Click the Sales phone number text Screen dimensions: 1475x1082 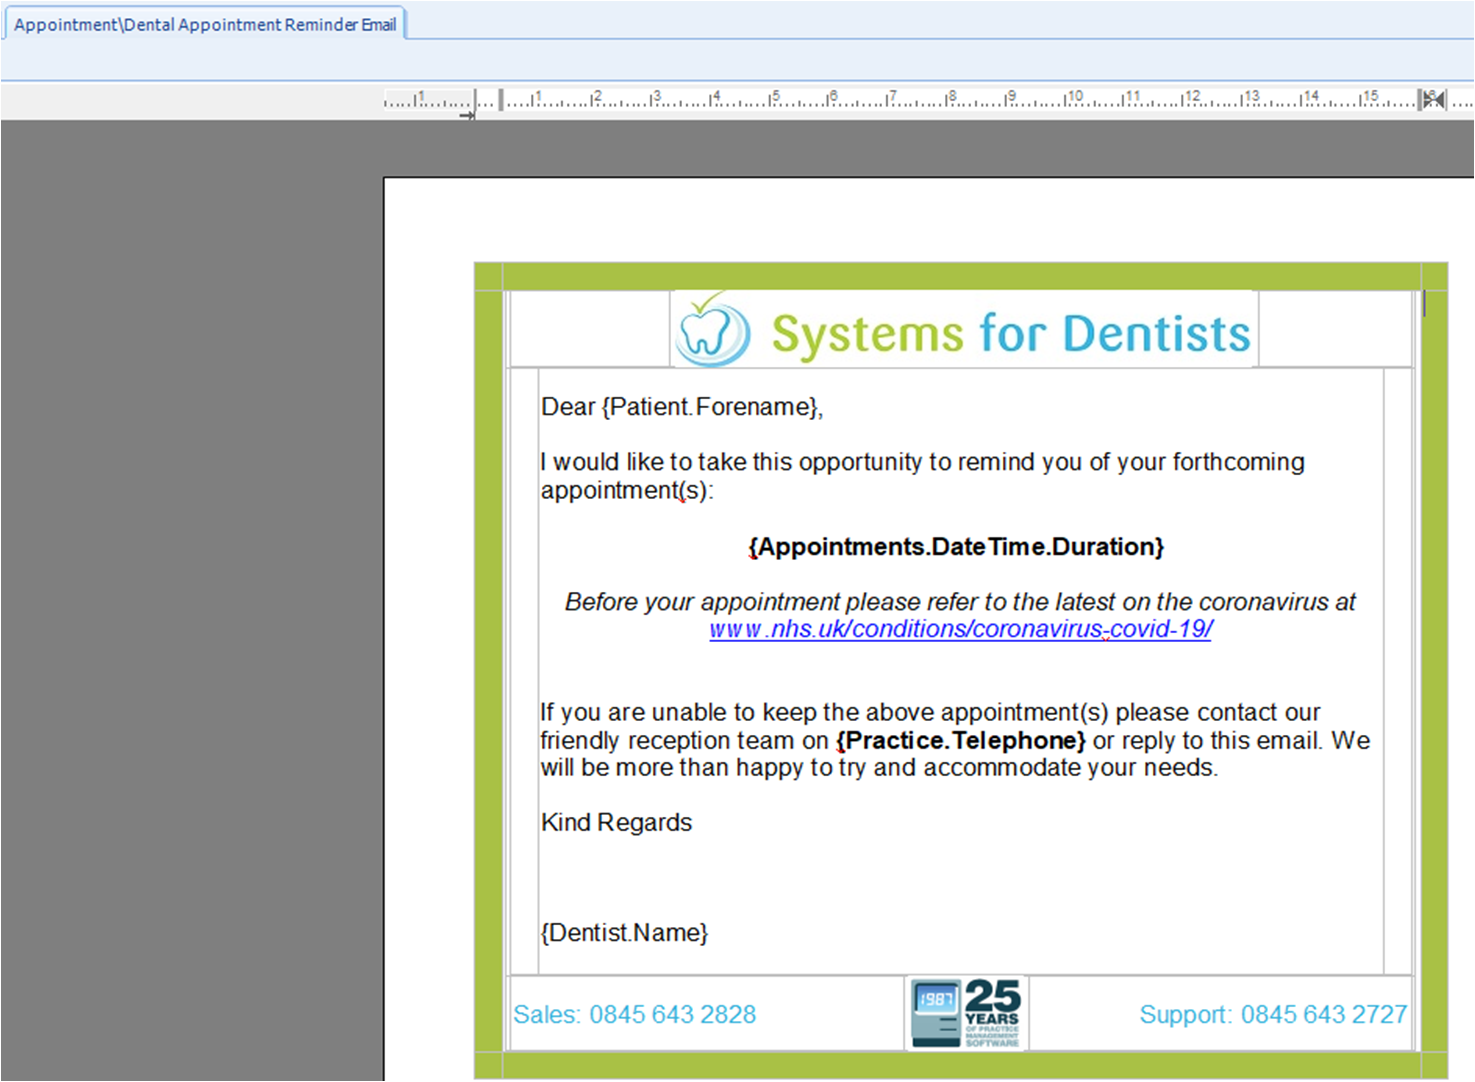(x=634, y=1014)
